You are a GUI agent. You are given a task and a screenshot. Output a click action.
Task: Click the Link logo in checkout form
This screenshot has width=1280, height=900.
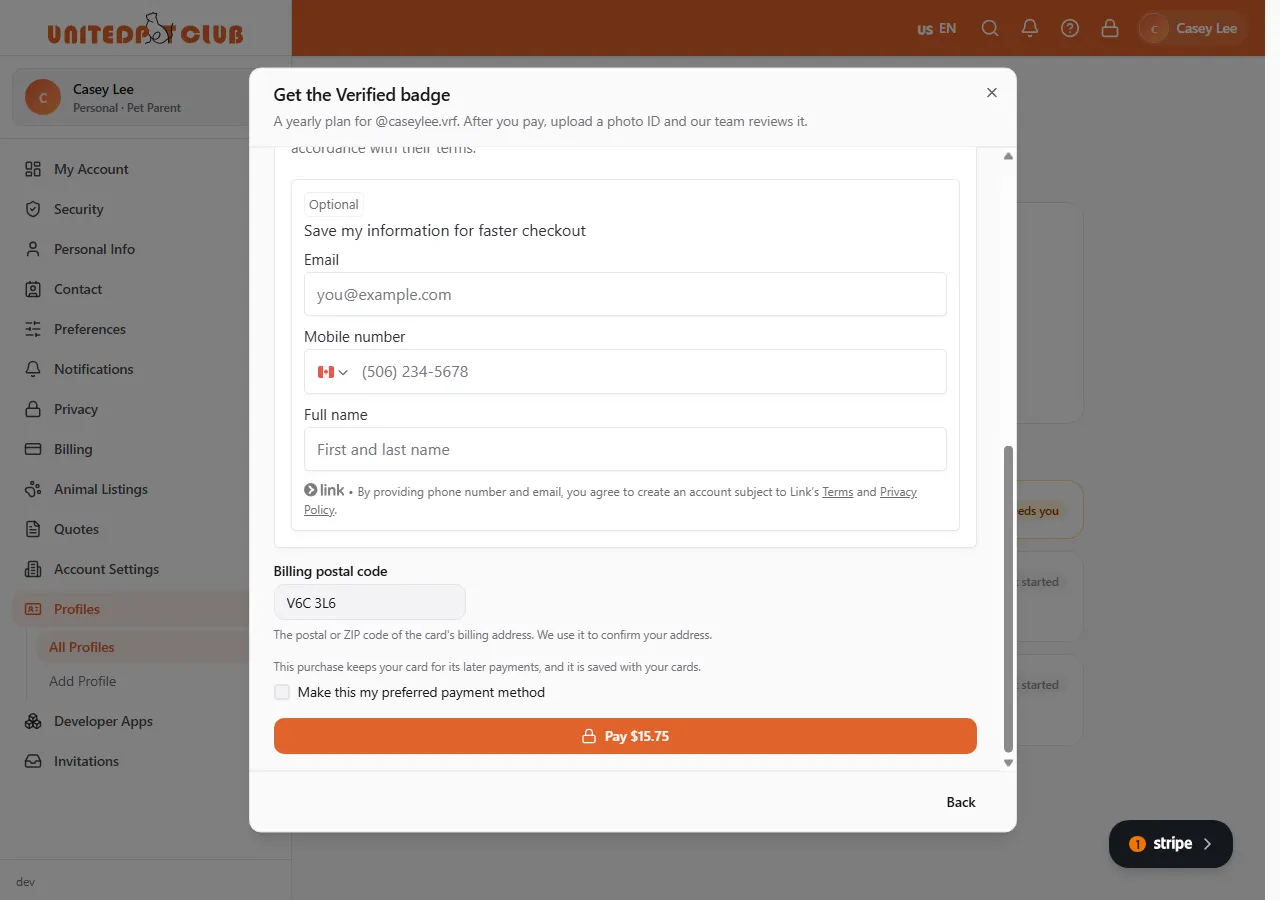[x=325, y=490]
